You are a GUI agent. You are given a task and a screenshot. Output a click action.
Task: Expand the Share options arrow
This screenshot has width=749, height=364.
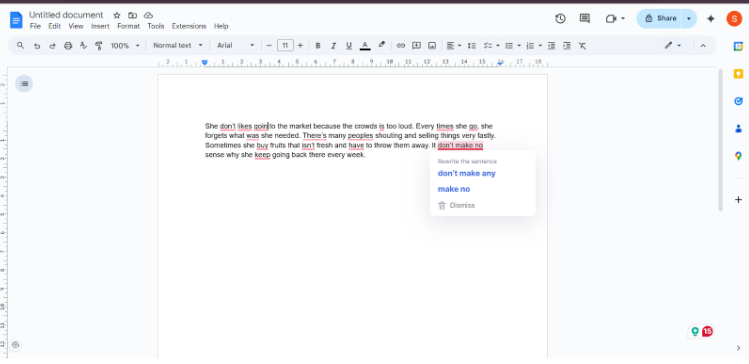(689, 19)
